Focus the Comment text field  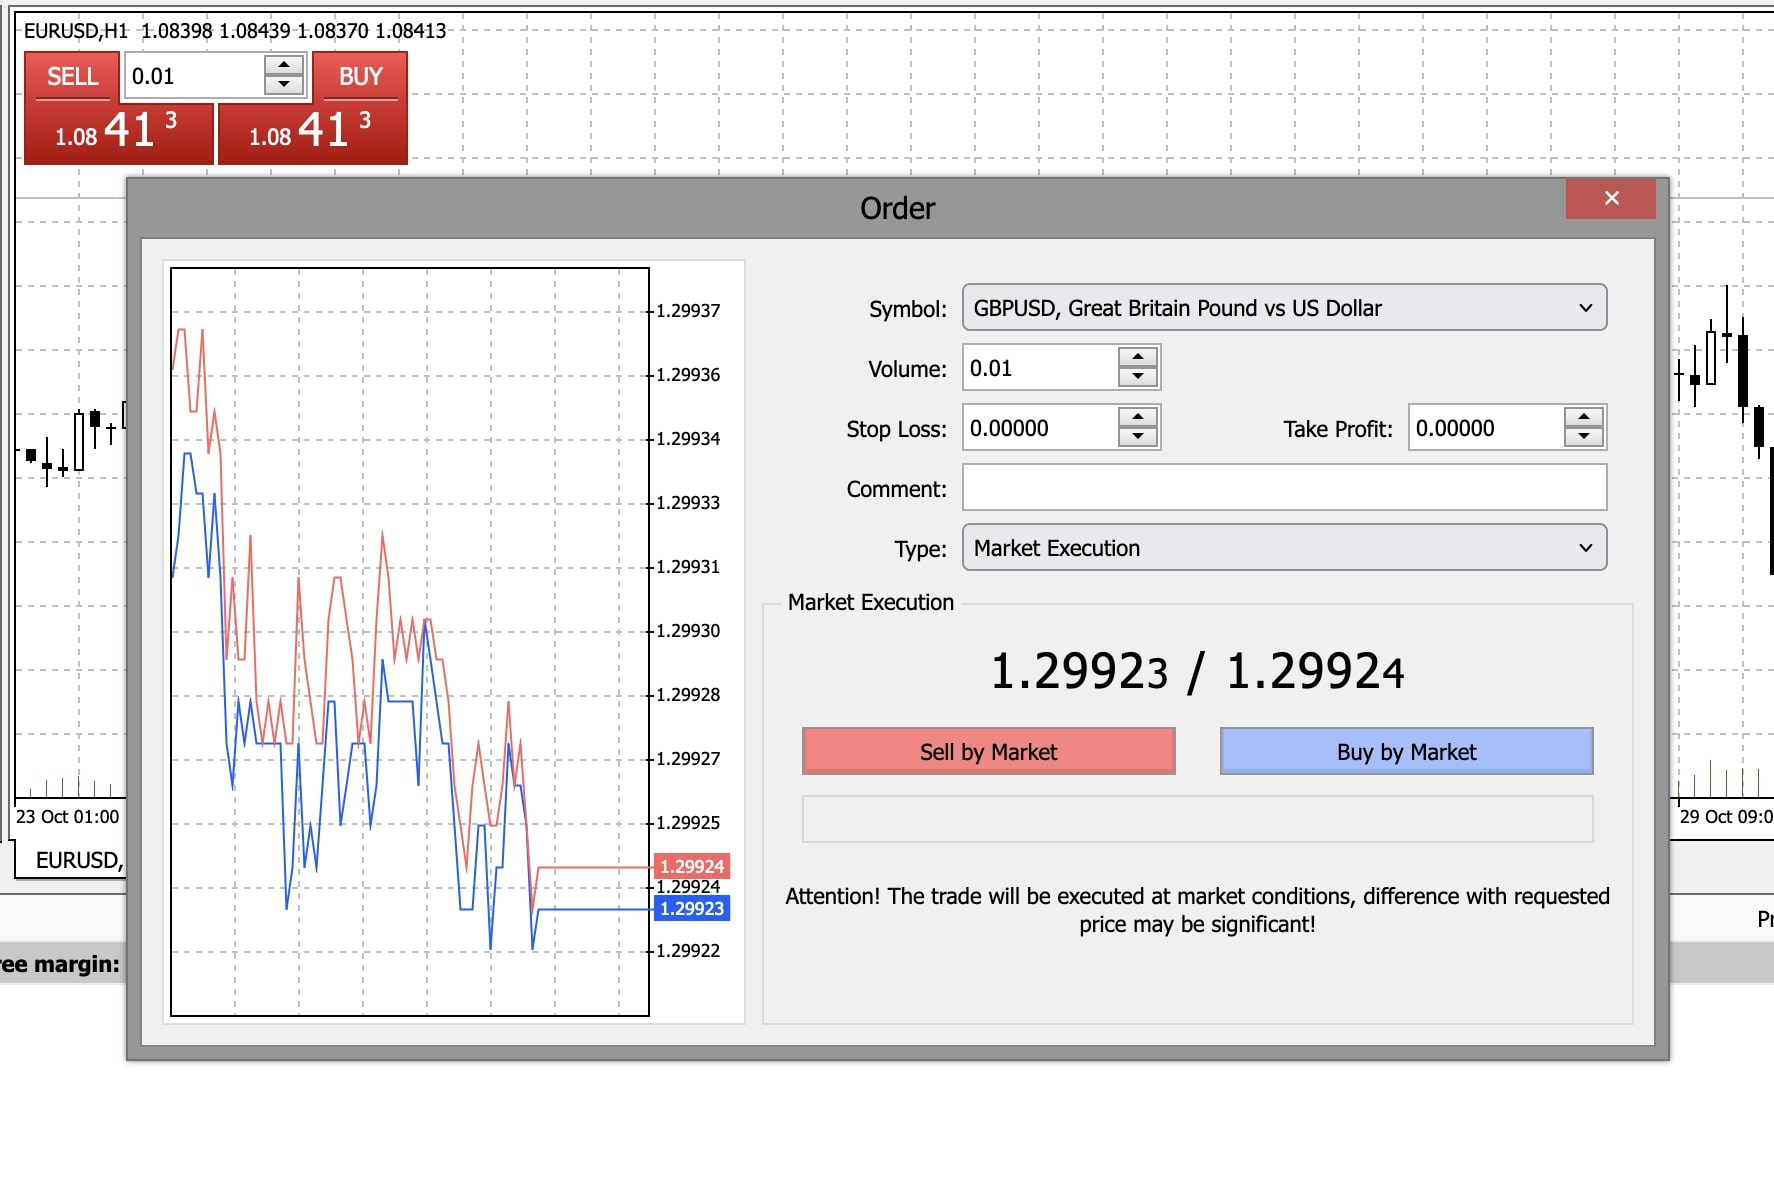(x=1284, y=488)
